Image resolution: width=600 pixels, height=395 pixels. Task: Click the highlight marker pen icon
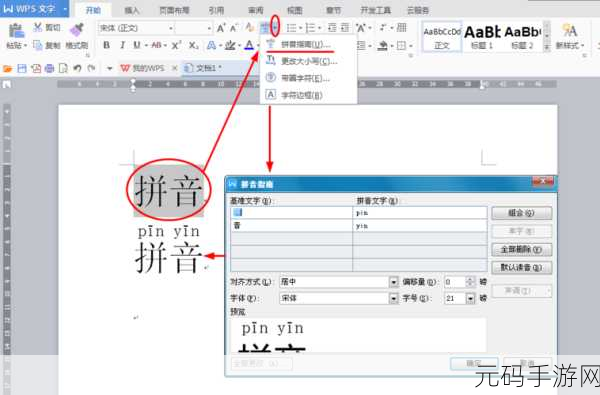click(x=230, y=45)
